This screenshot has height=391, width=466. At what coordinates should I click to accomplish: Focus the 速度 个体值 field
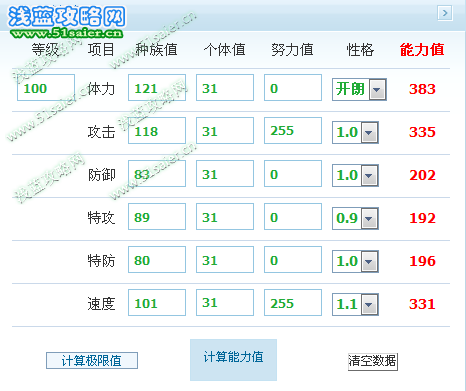tap(225, 303)
